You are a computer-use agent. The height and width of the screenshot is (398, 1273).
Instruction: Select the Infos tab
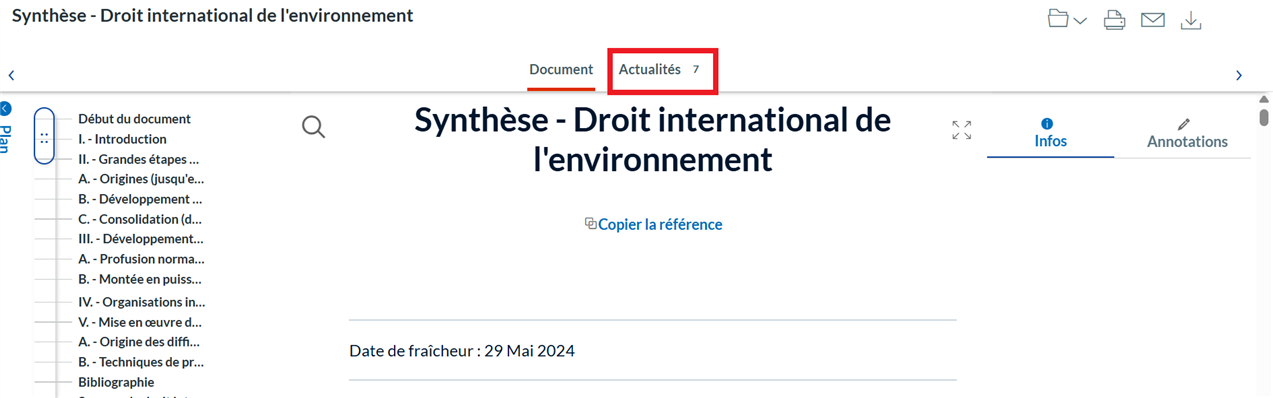tap(1050, 134)
